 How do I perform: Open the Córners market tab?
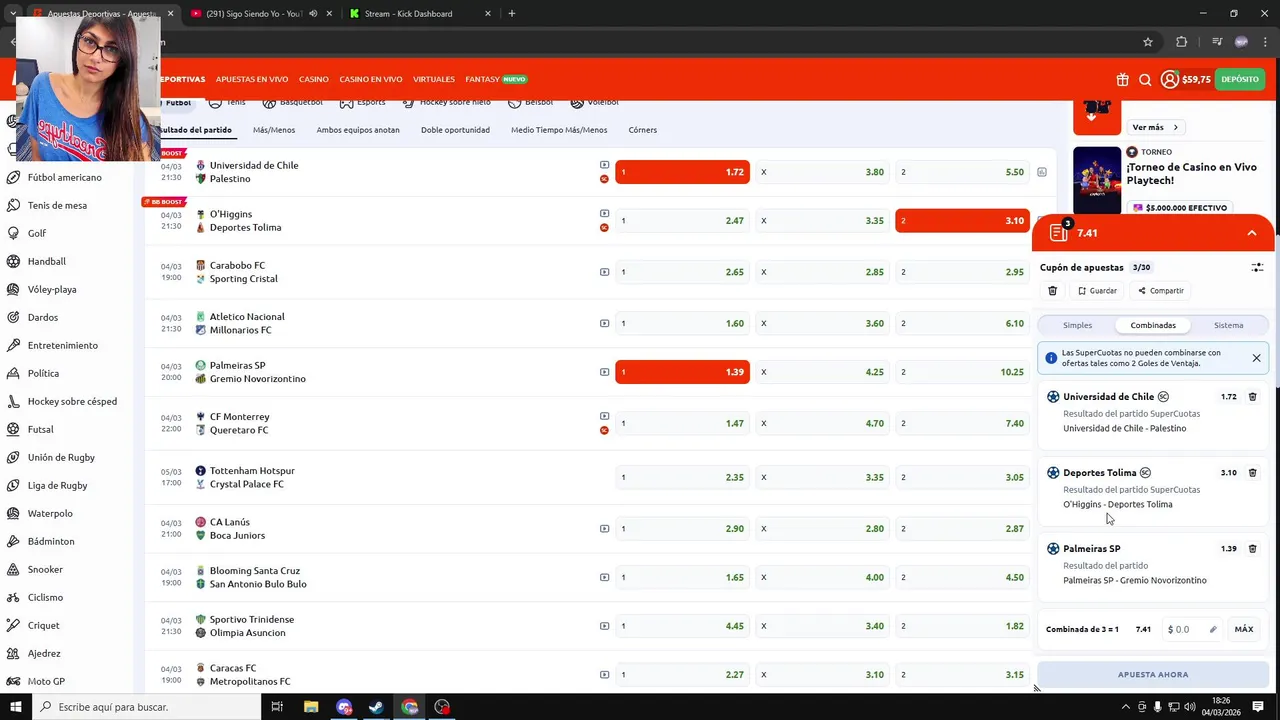(x=643, y=130)
